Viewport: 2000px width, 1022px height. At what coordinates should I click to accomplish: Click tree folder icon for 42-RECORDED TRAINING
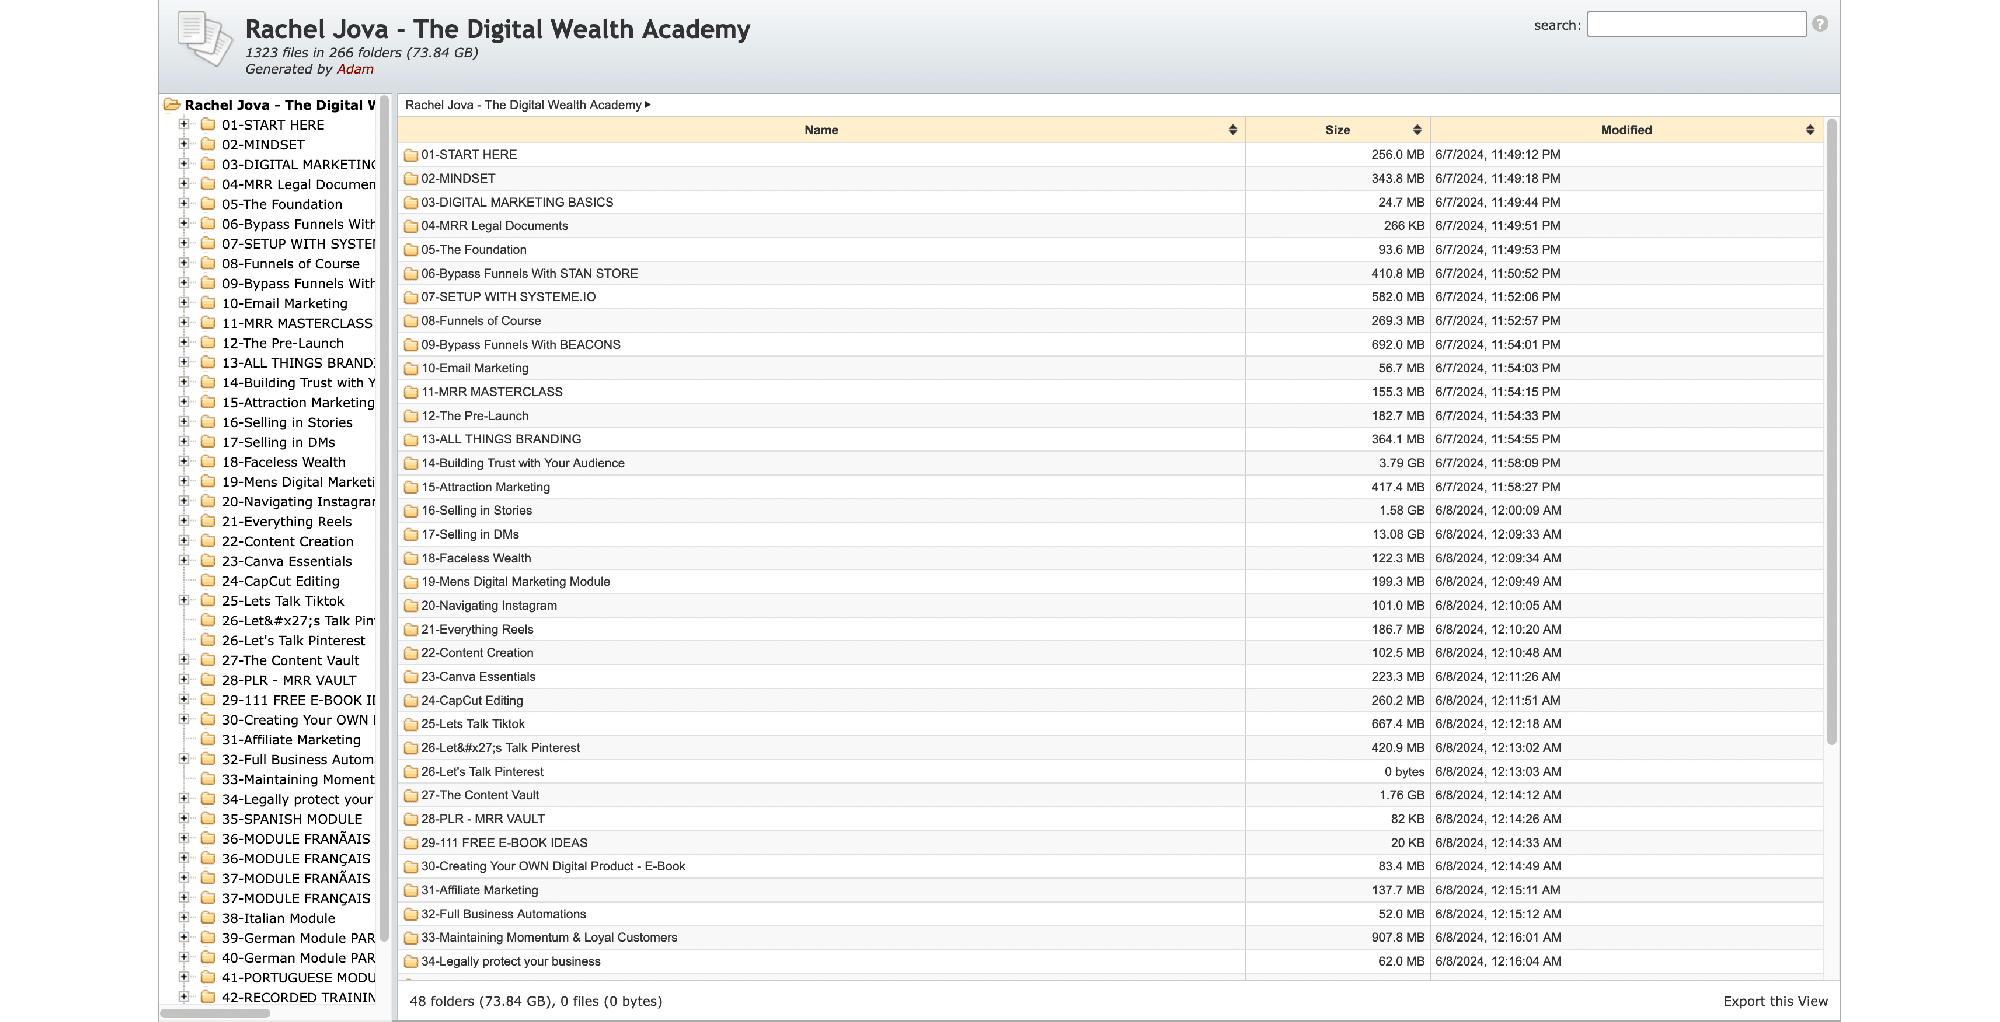click(208, 997)
